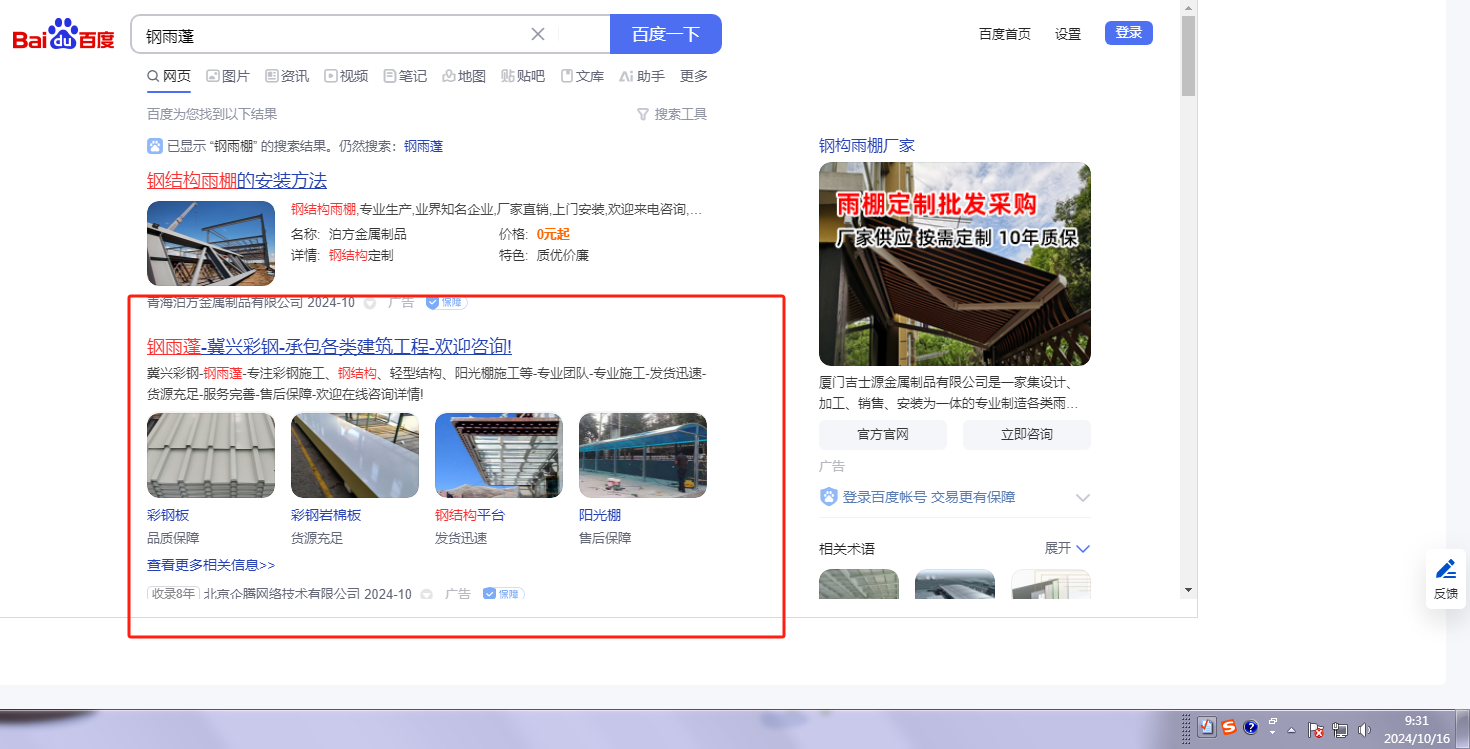Open the steel structure photo thumbnail of first result

coord(211,243)
